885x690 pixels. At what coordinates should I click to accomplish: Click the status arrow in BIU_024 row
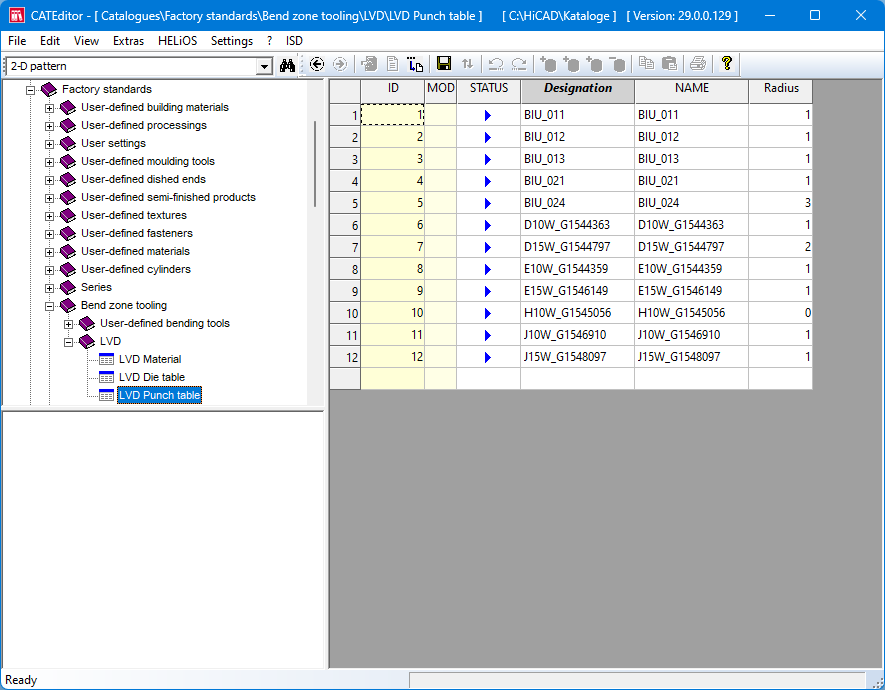488,204
